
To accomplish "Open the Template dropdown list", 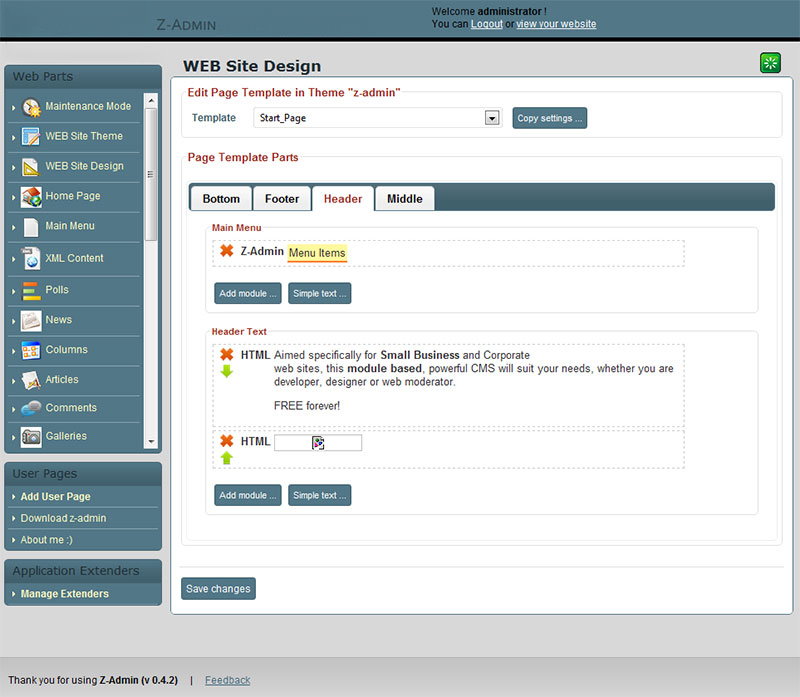I will [491, 118].
